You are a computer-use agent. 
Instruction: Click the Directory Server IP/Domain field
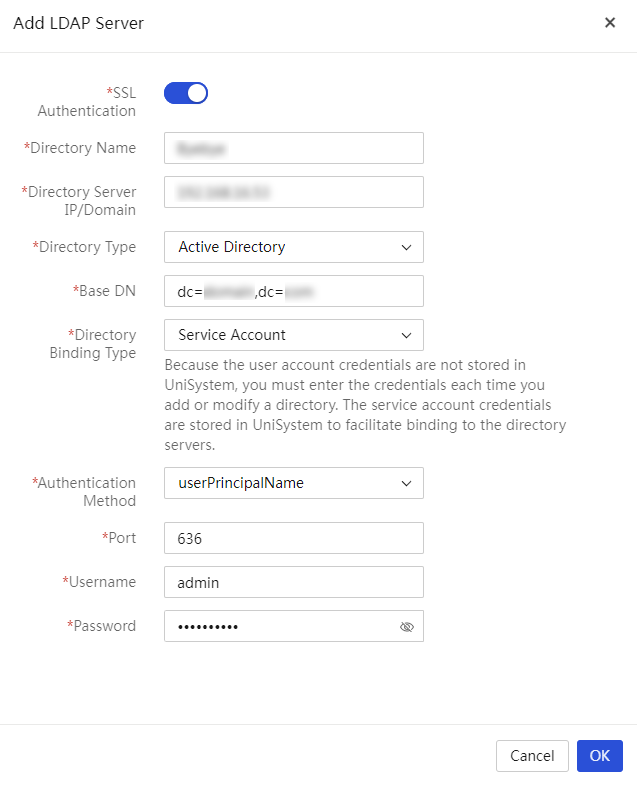coord(294,192)
